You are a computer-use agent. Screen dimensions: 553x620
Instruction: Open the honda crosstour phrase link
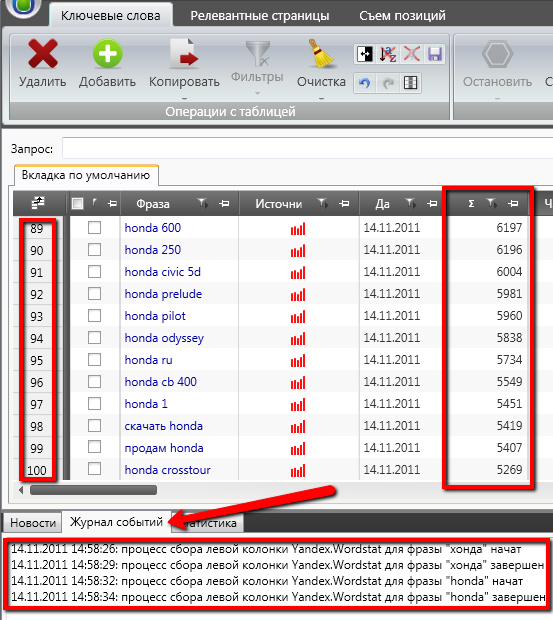tap(168, 470)
